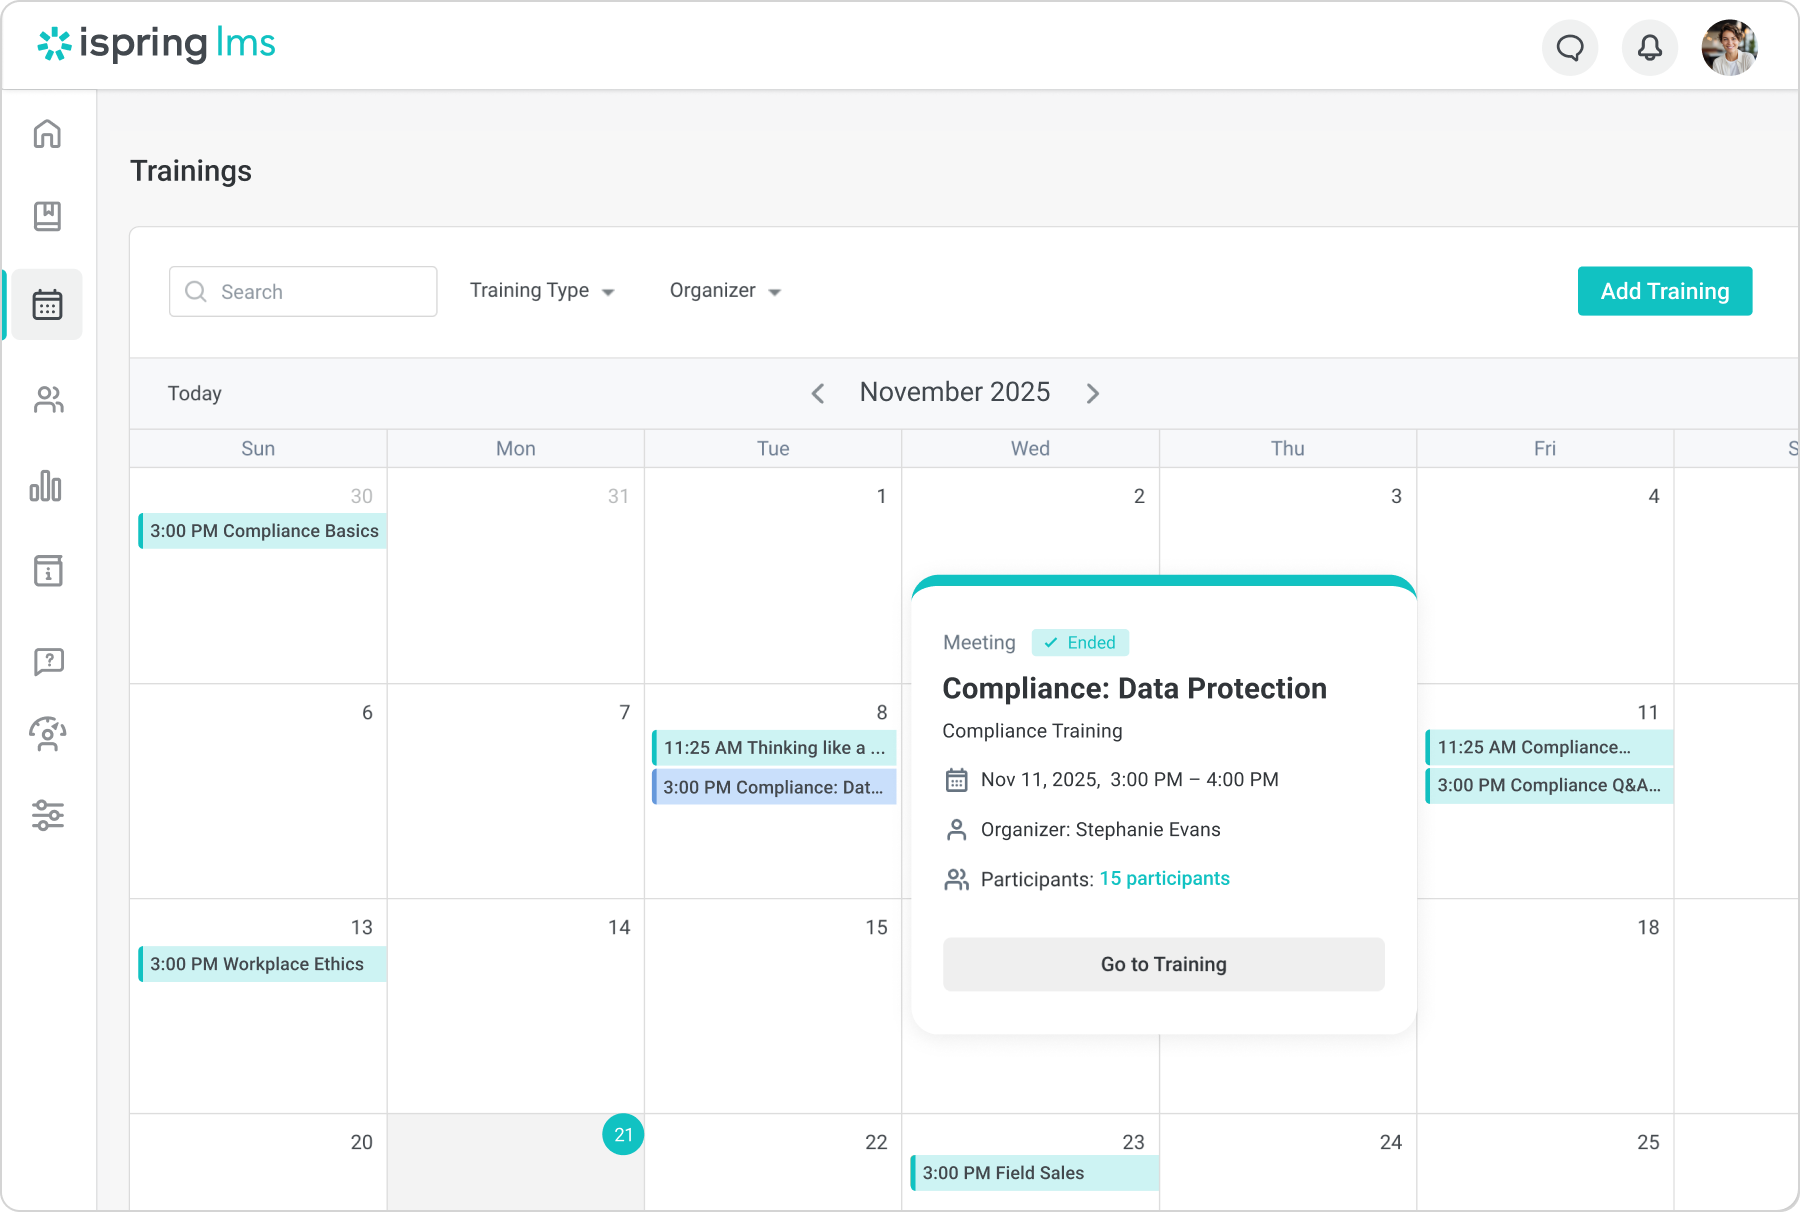Select the Today button above calendar
The image size is (1800, 1212).
tap(194, 393)
